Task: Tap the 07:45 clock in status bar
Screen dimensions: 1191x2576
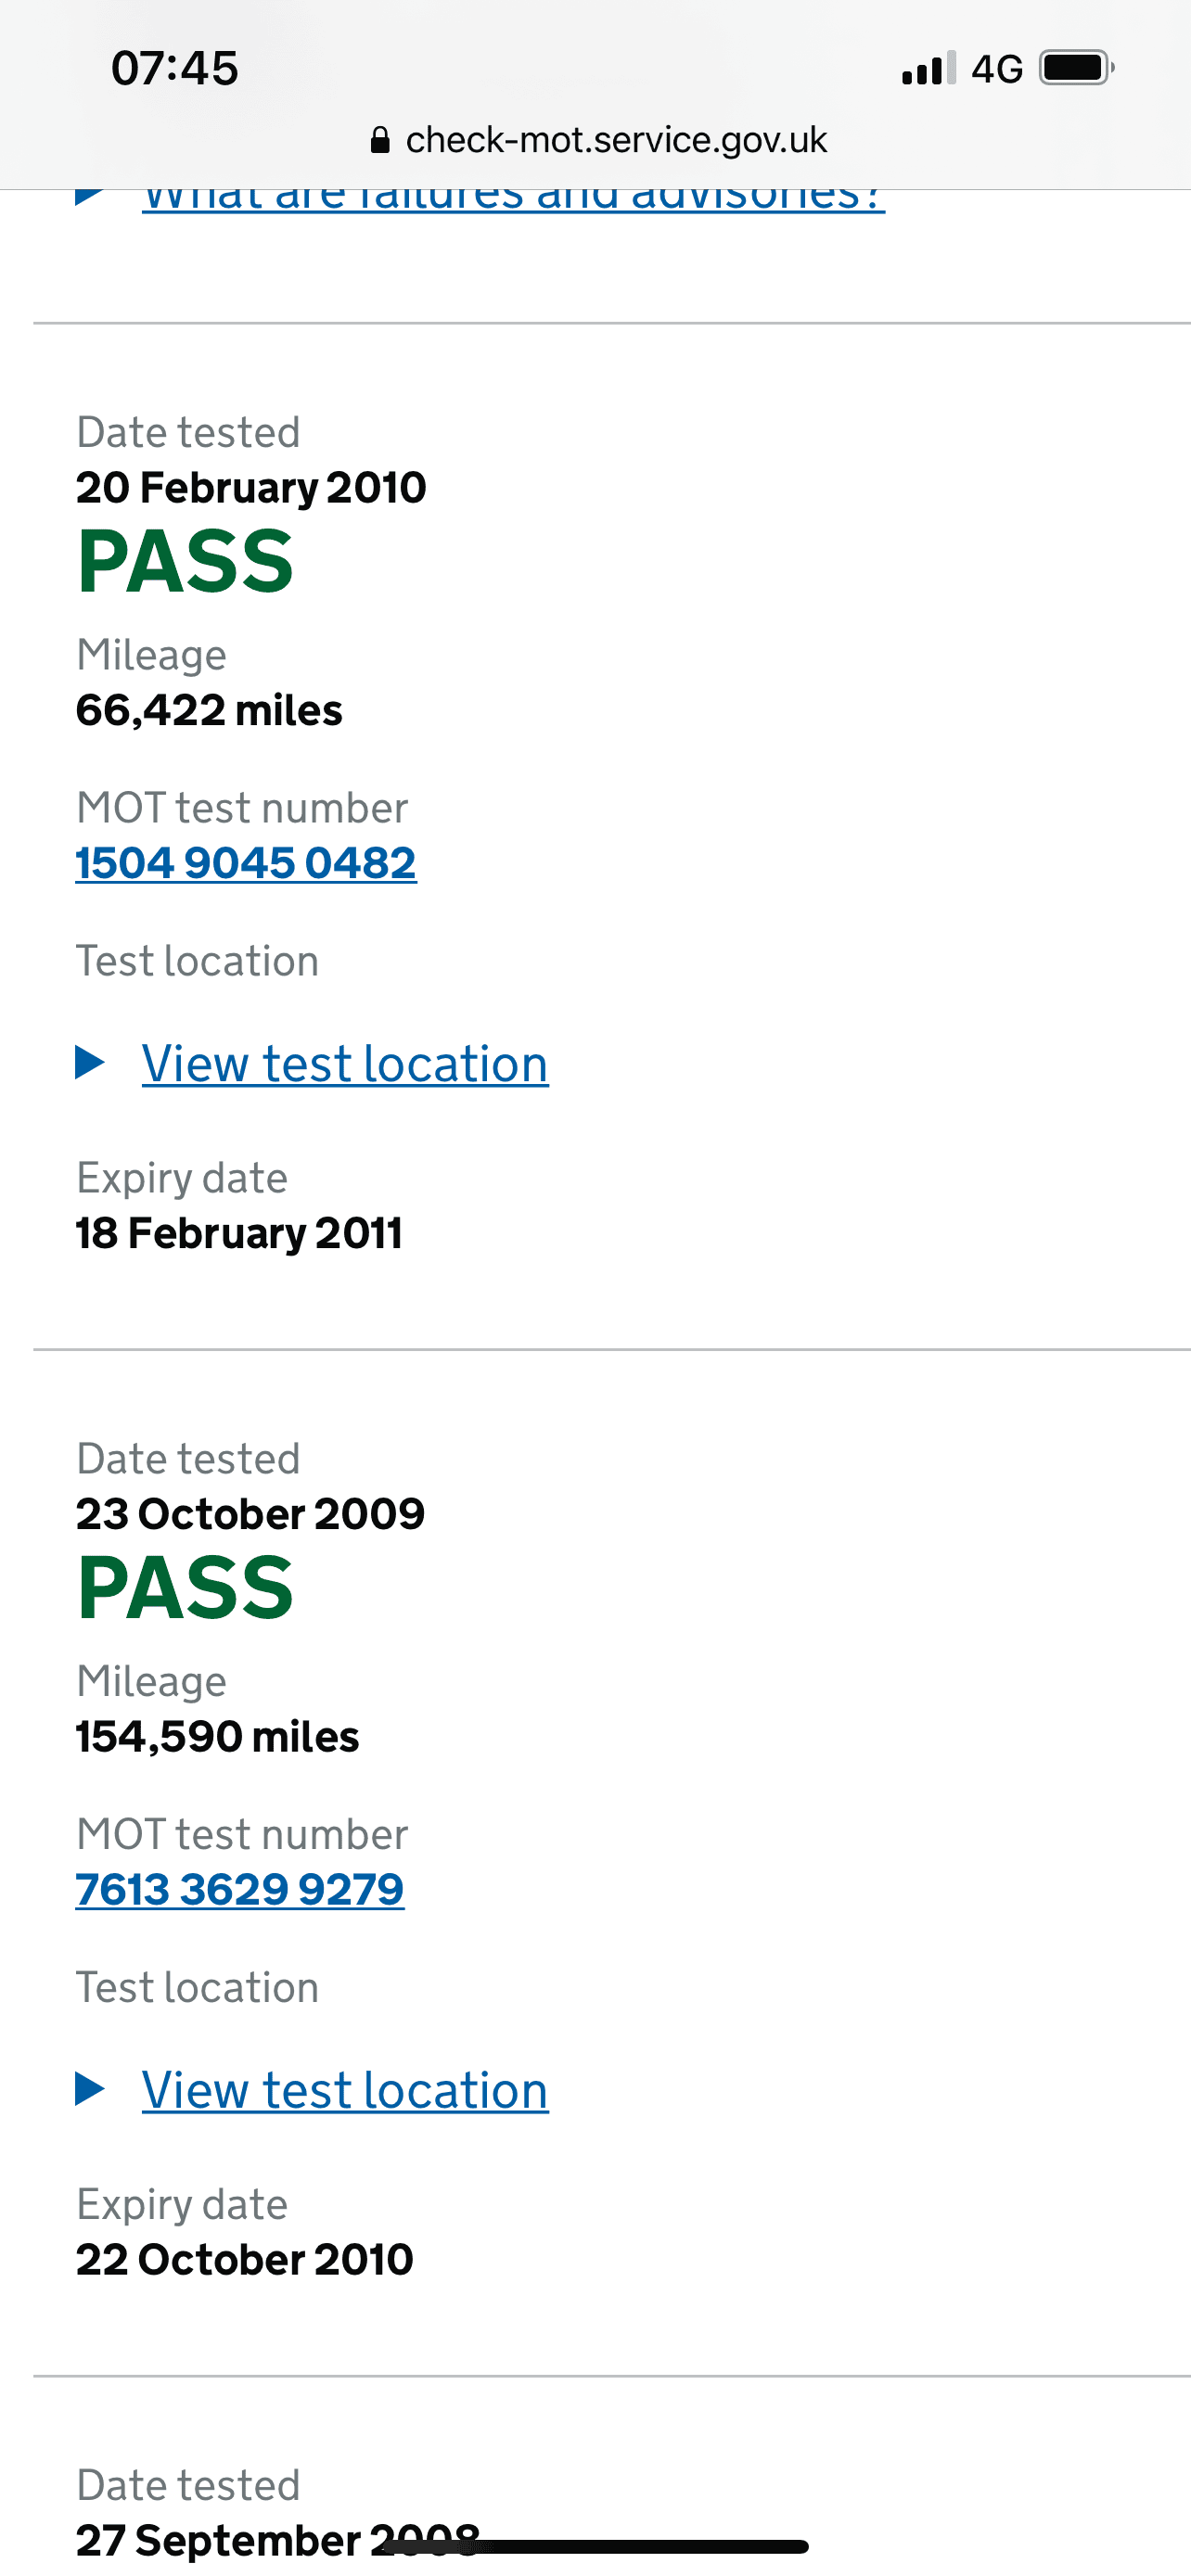Action: pyautogui.click(x=175, y=68)
